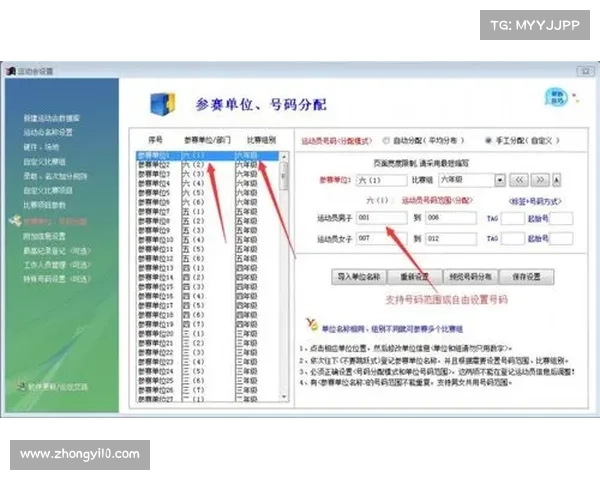This screenshot has height=480, width=600.
Task: Click the 参赛单位 name field showing 六(1)
Action: (382, 180)
